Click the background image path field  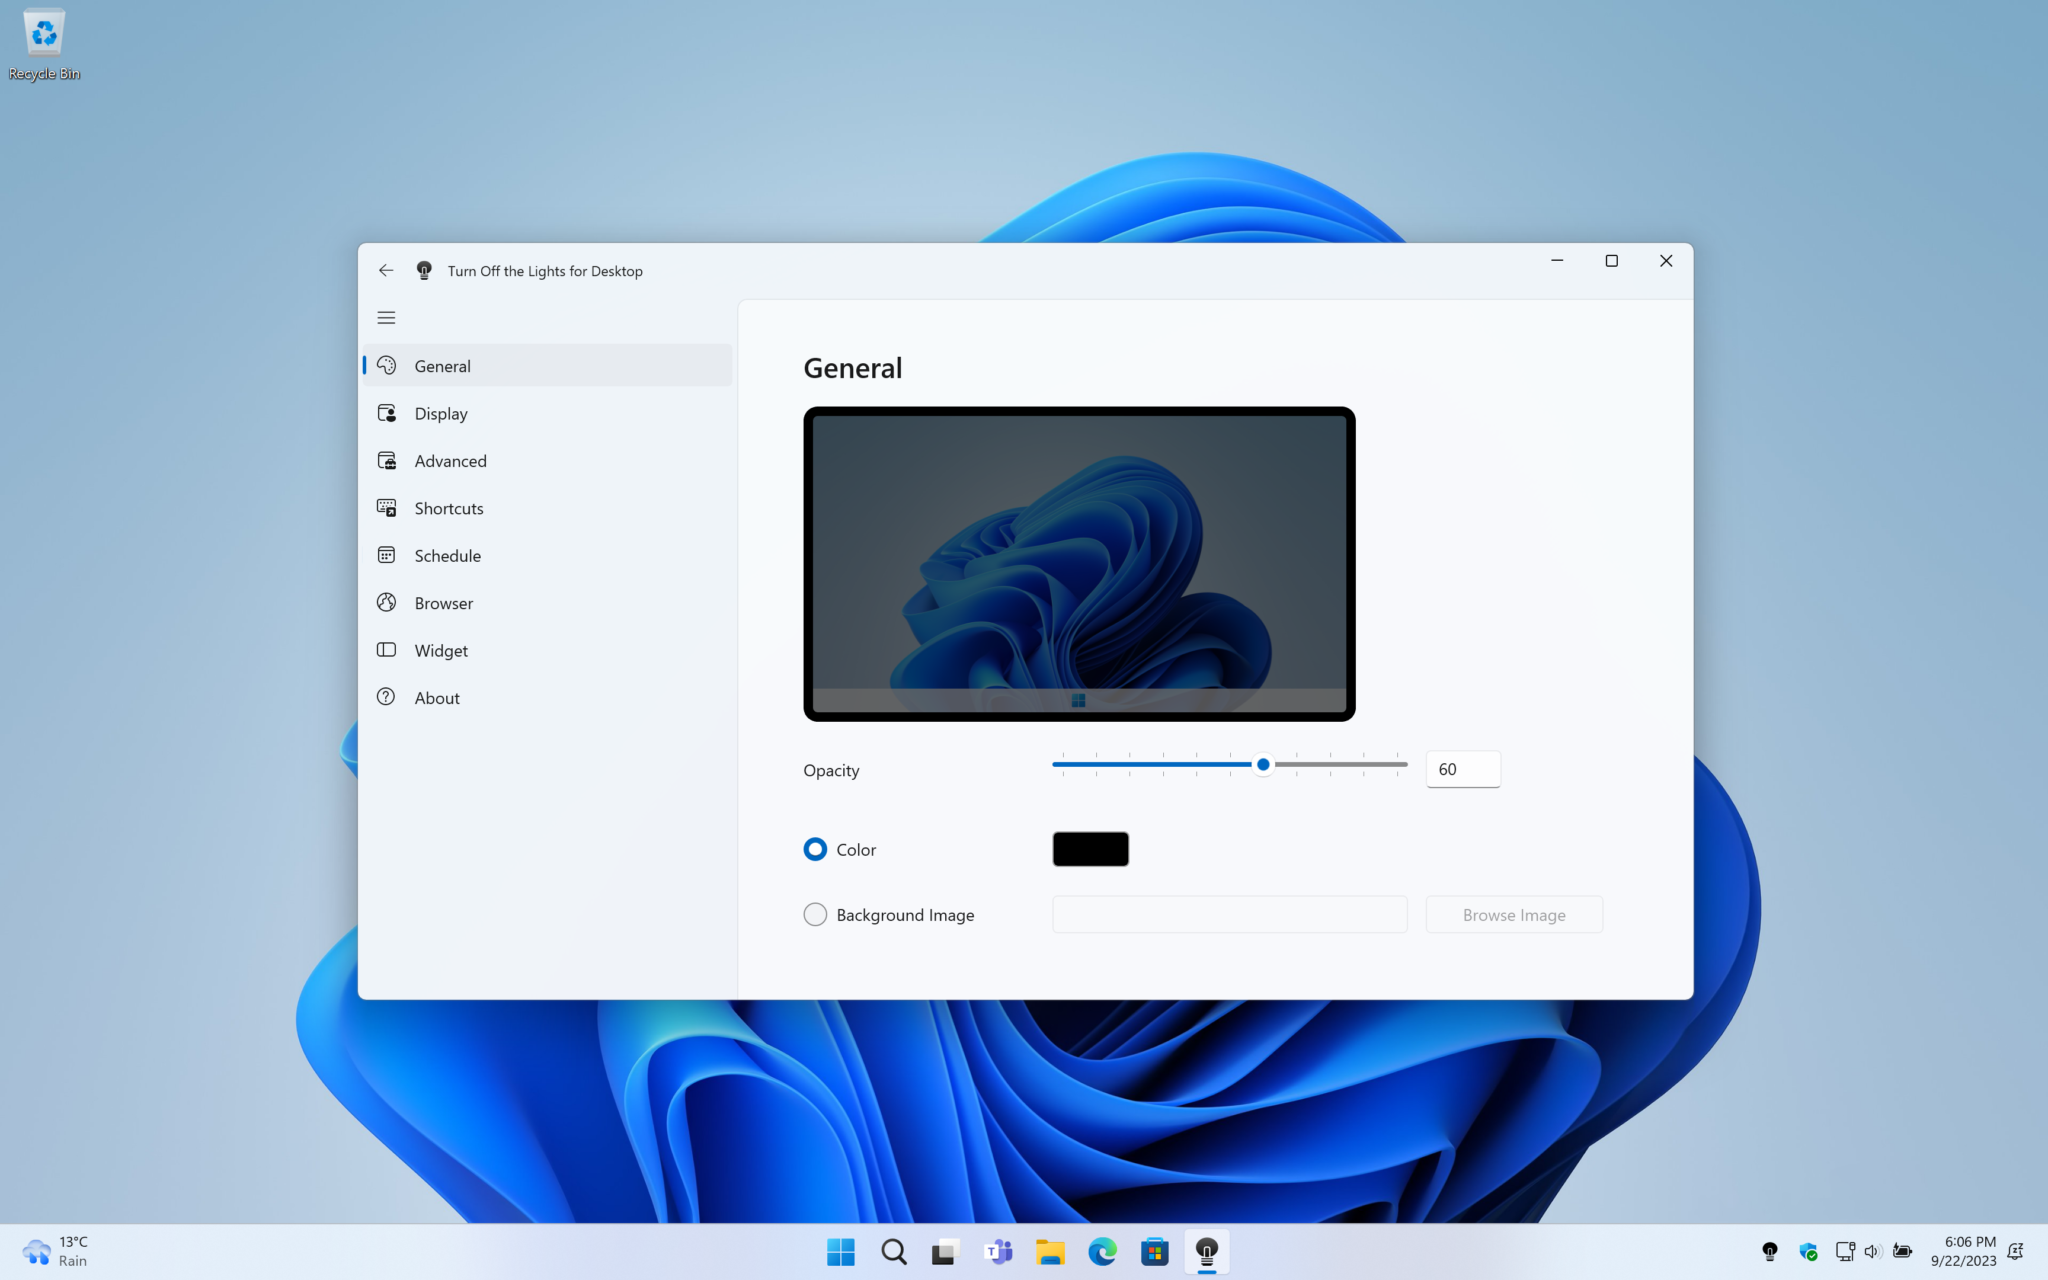tap(1229, 914)
